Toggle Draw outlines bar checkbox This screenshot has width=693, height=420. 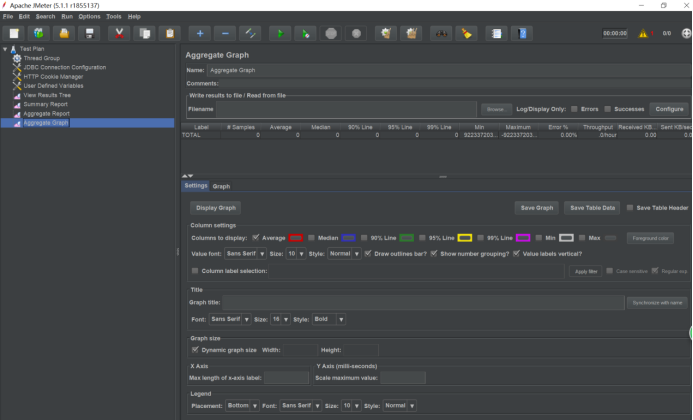point(368,254)
